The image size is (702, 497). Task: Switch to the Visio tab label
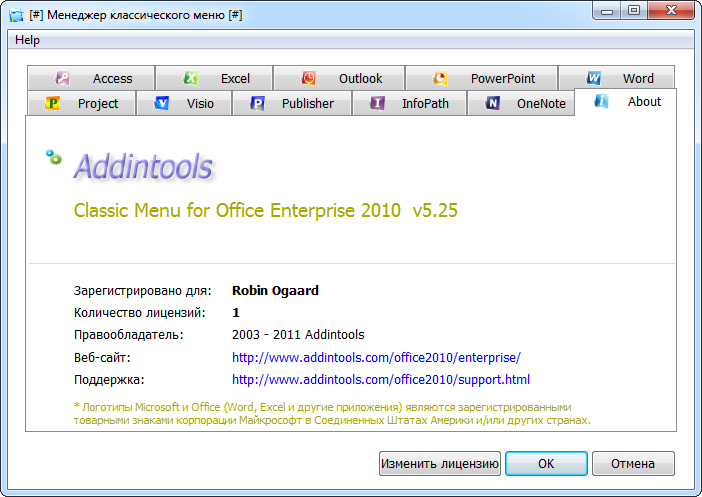(x=200, y=104)
